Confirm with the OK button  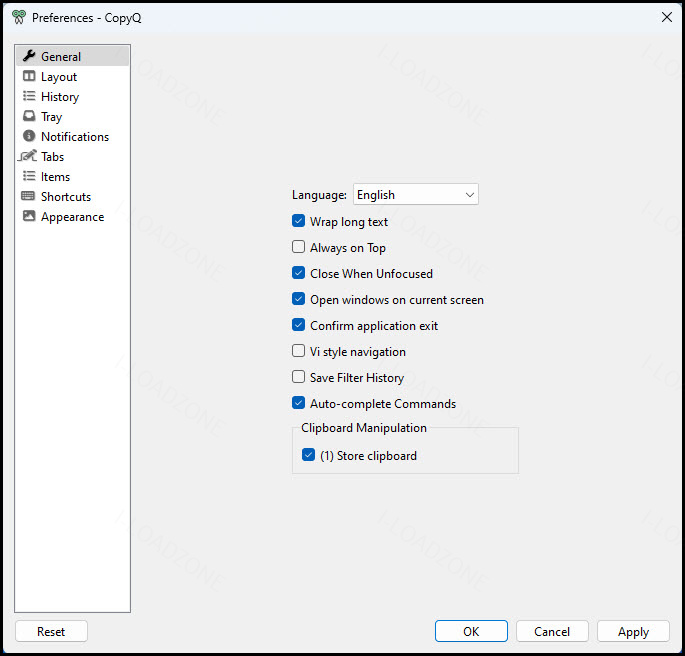471,631
